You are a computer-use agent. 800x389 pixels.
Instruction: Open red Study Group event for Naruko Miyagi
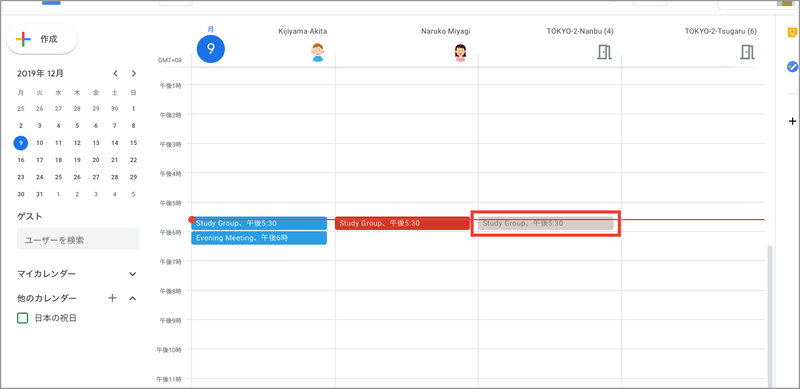tap(403, 223)
